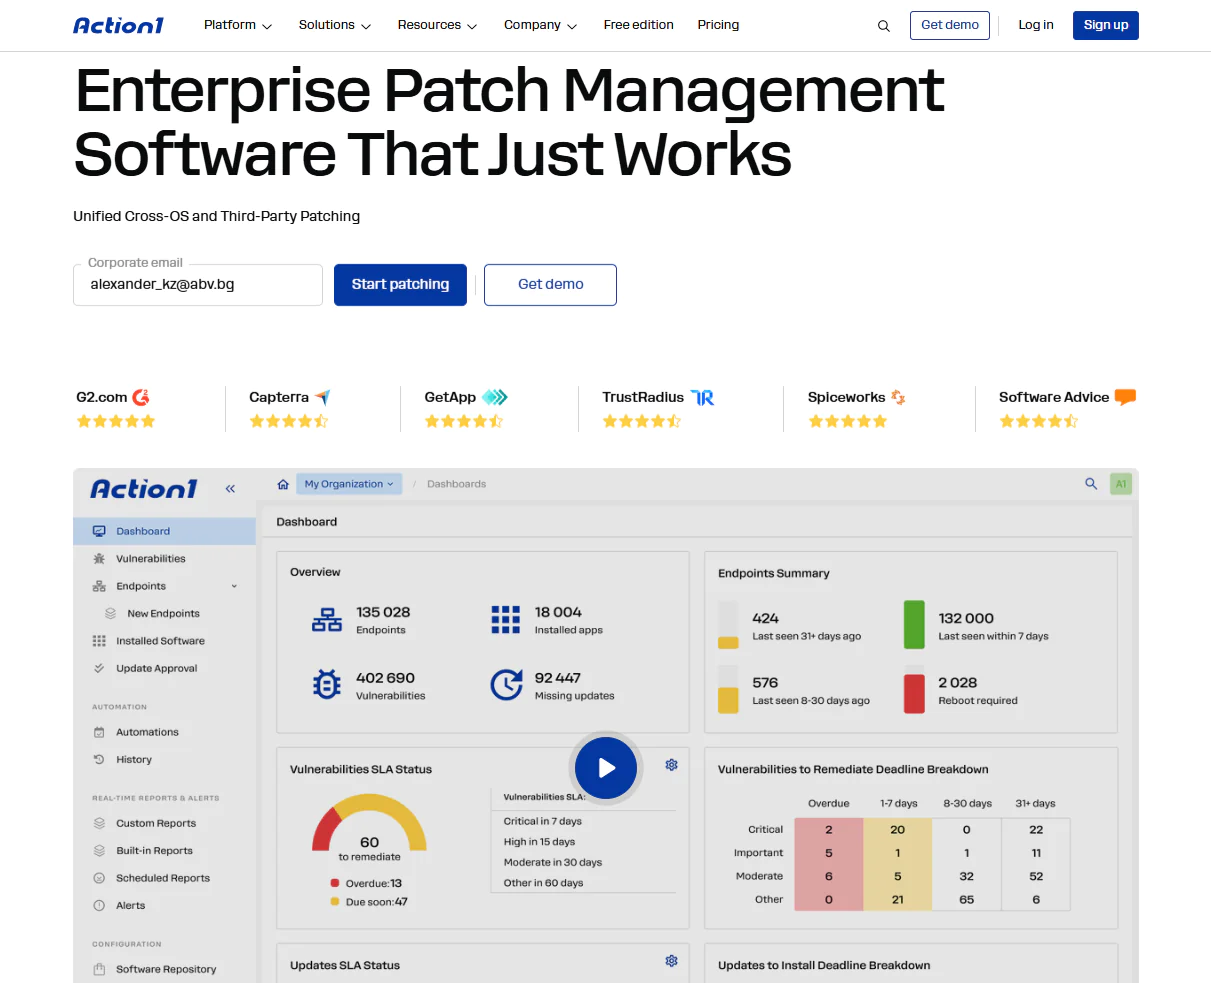This screenshot has height=983, width=1211.
Task: Click the Action1 logo in header
Action: point(118,25)
